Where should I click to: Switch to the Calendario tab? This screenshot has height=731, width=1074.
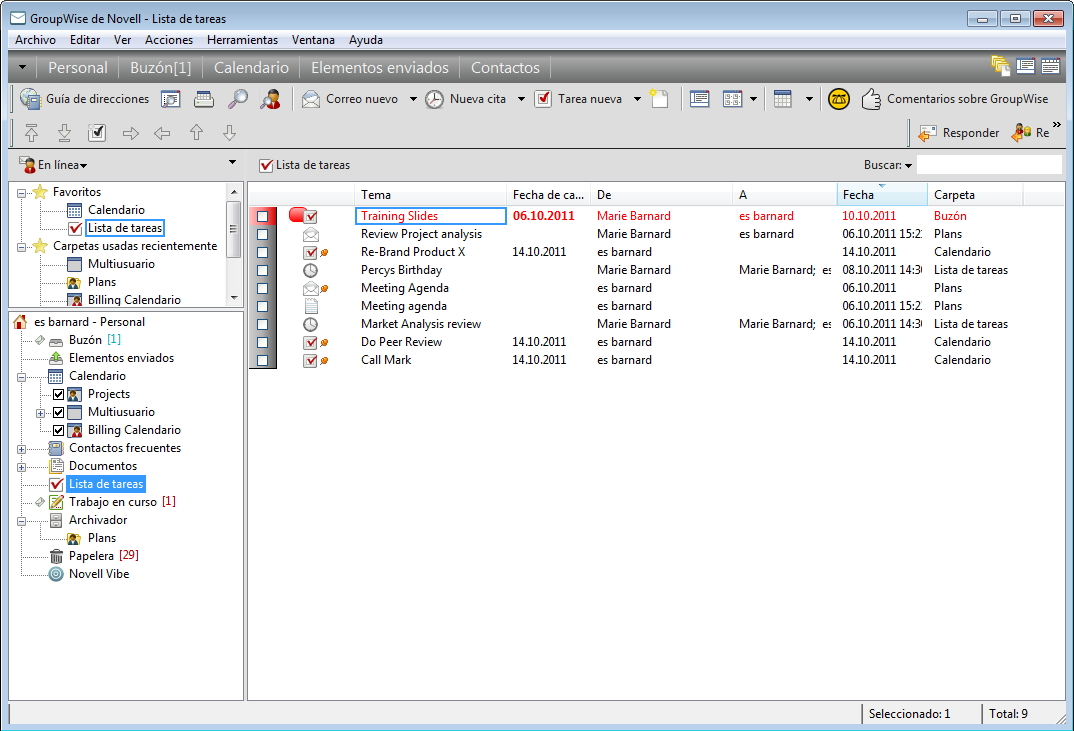point(251,68)
